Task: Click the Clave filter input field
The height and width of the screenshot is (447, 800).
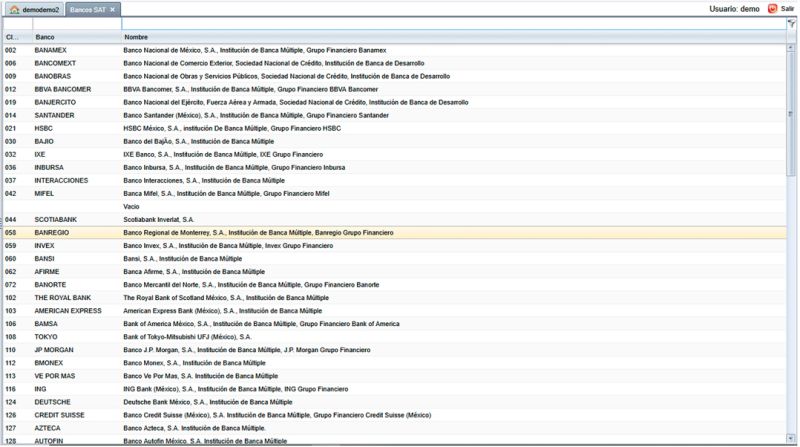Action: click(x=18, y=24)
